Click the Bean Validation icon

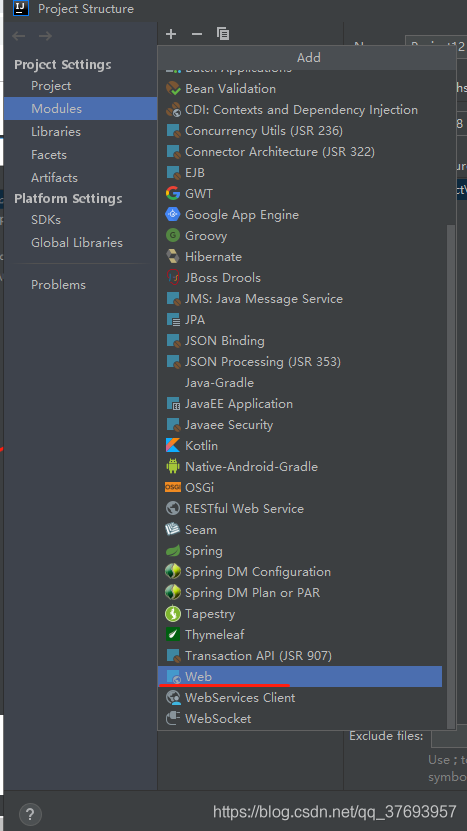[173, 89]
